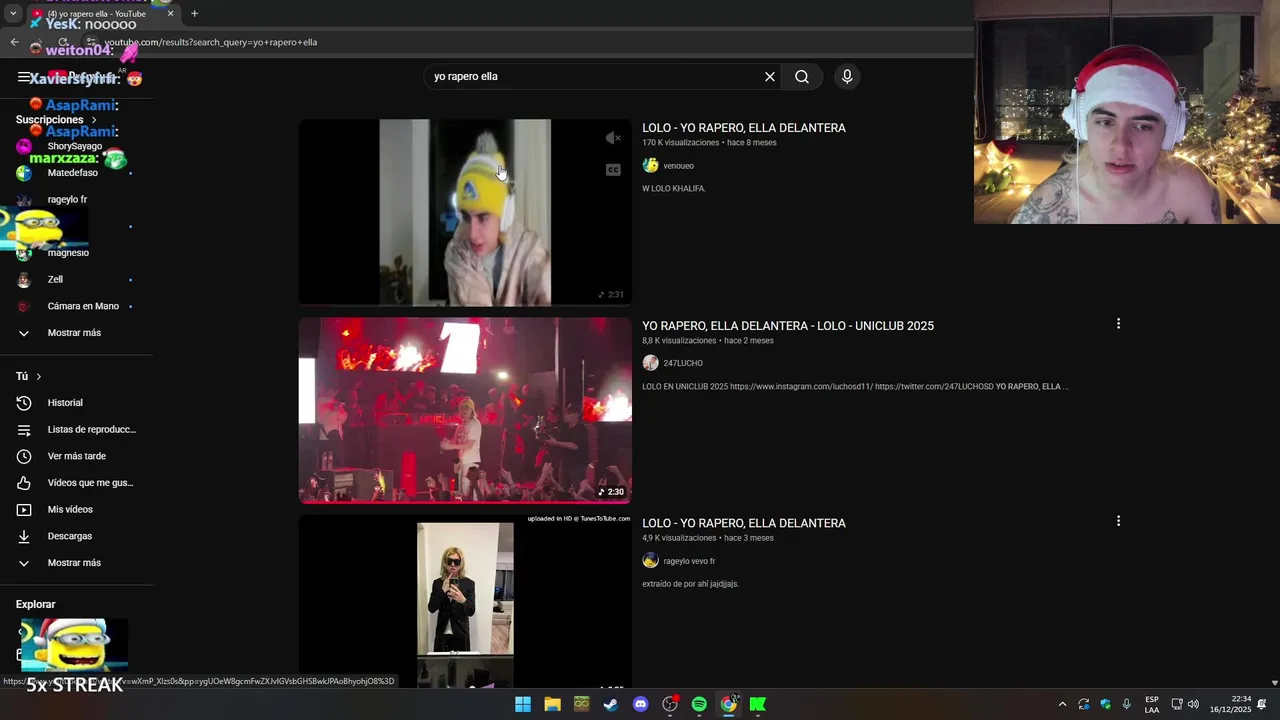Click the Explorar heading in sidebar
The width and height of the screenshot is (1280, 720).
point(36,604)
